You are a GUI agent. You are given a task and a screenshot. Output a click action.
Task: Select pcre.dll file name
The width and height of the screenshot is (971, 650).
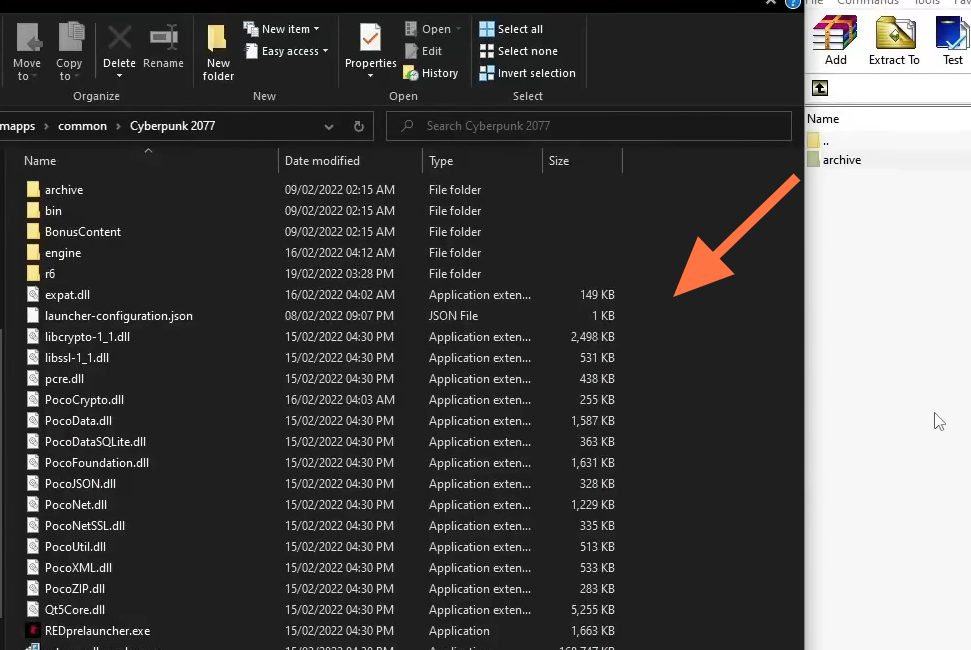tap(64, 379)
